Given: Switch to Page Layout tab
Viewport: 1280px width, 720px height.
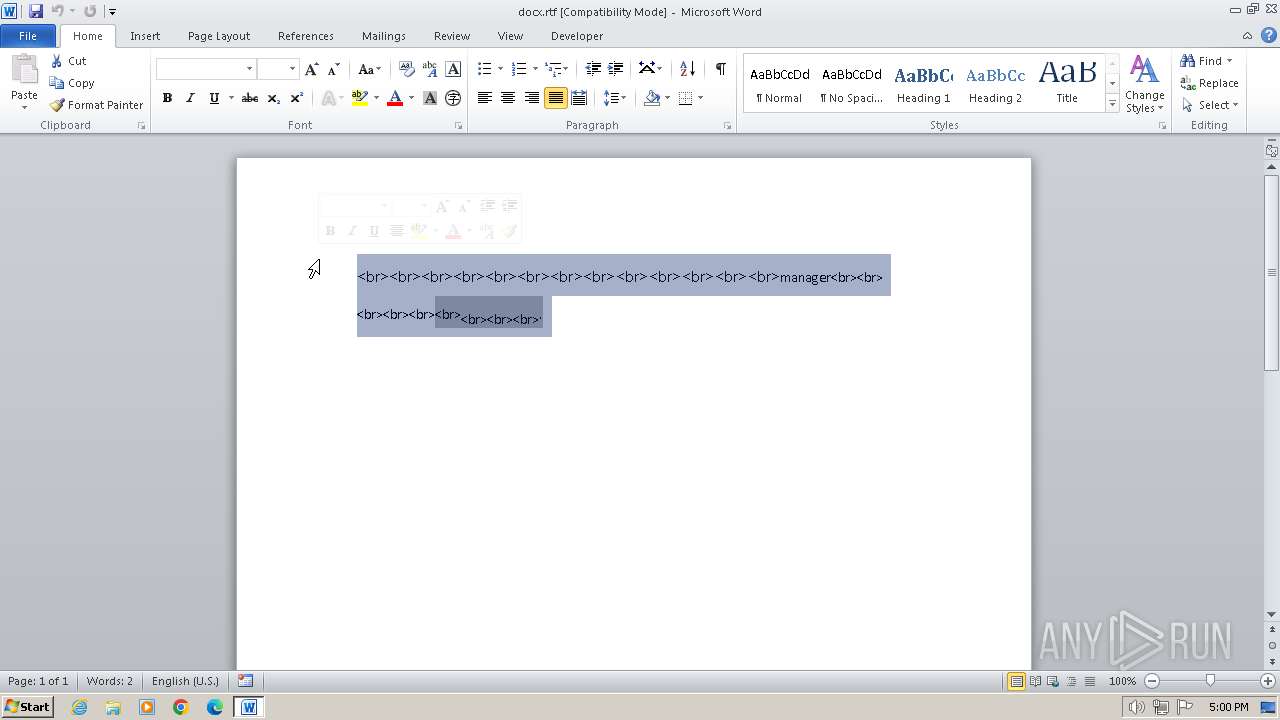Looking at the screenshot, I should point(219,36).
